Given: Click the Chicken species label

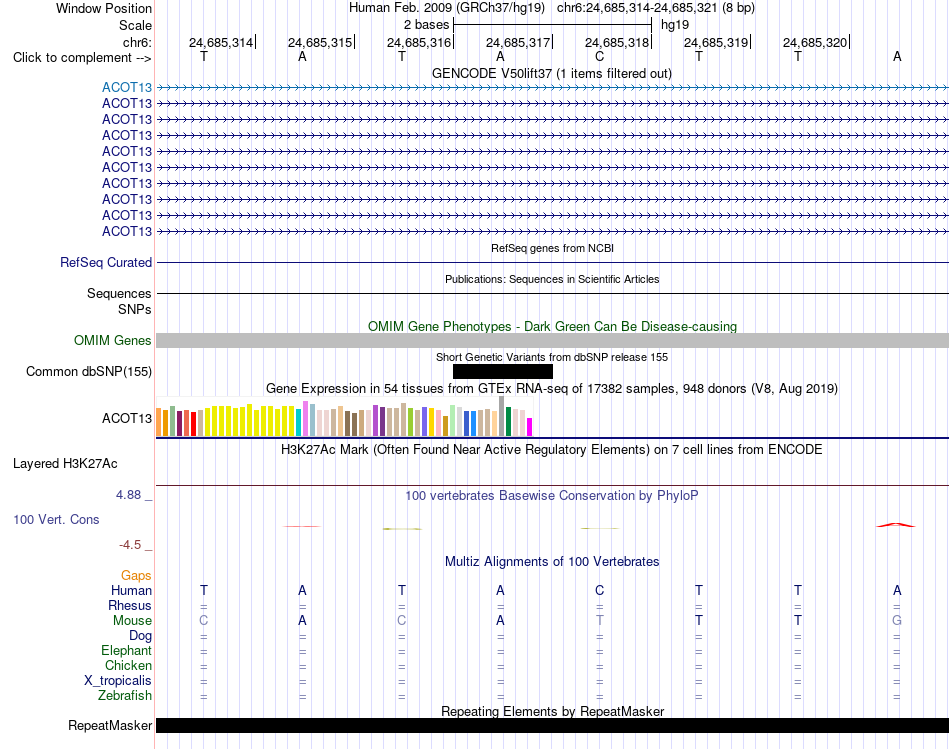Looking at the screenshot, I should pyautogui.click(x=128, y=665).
